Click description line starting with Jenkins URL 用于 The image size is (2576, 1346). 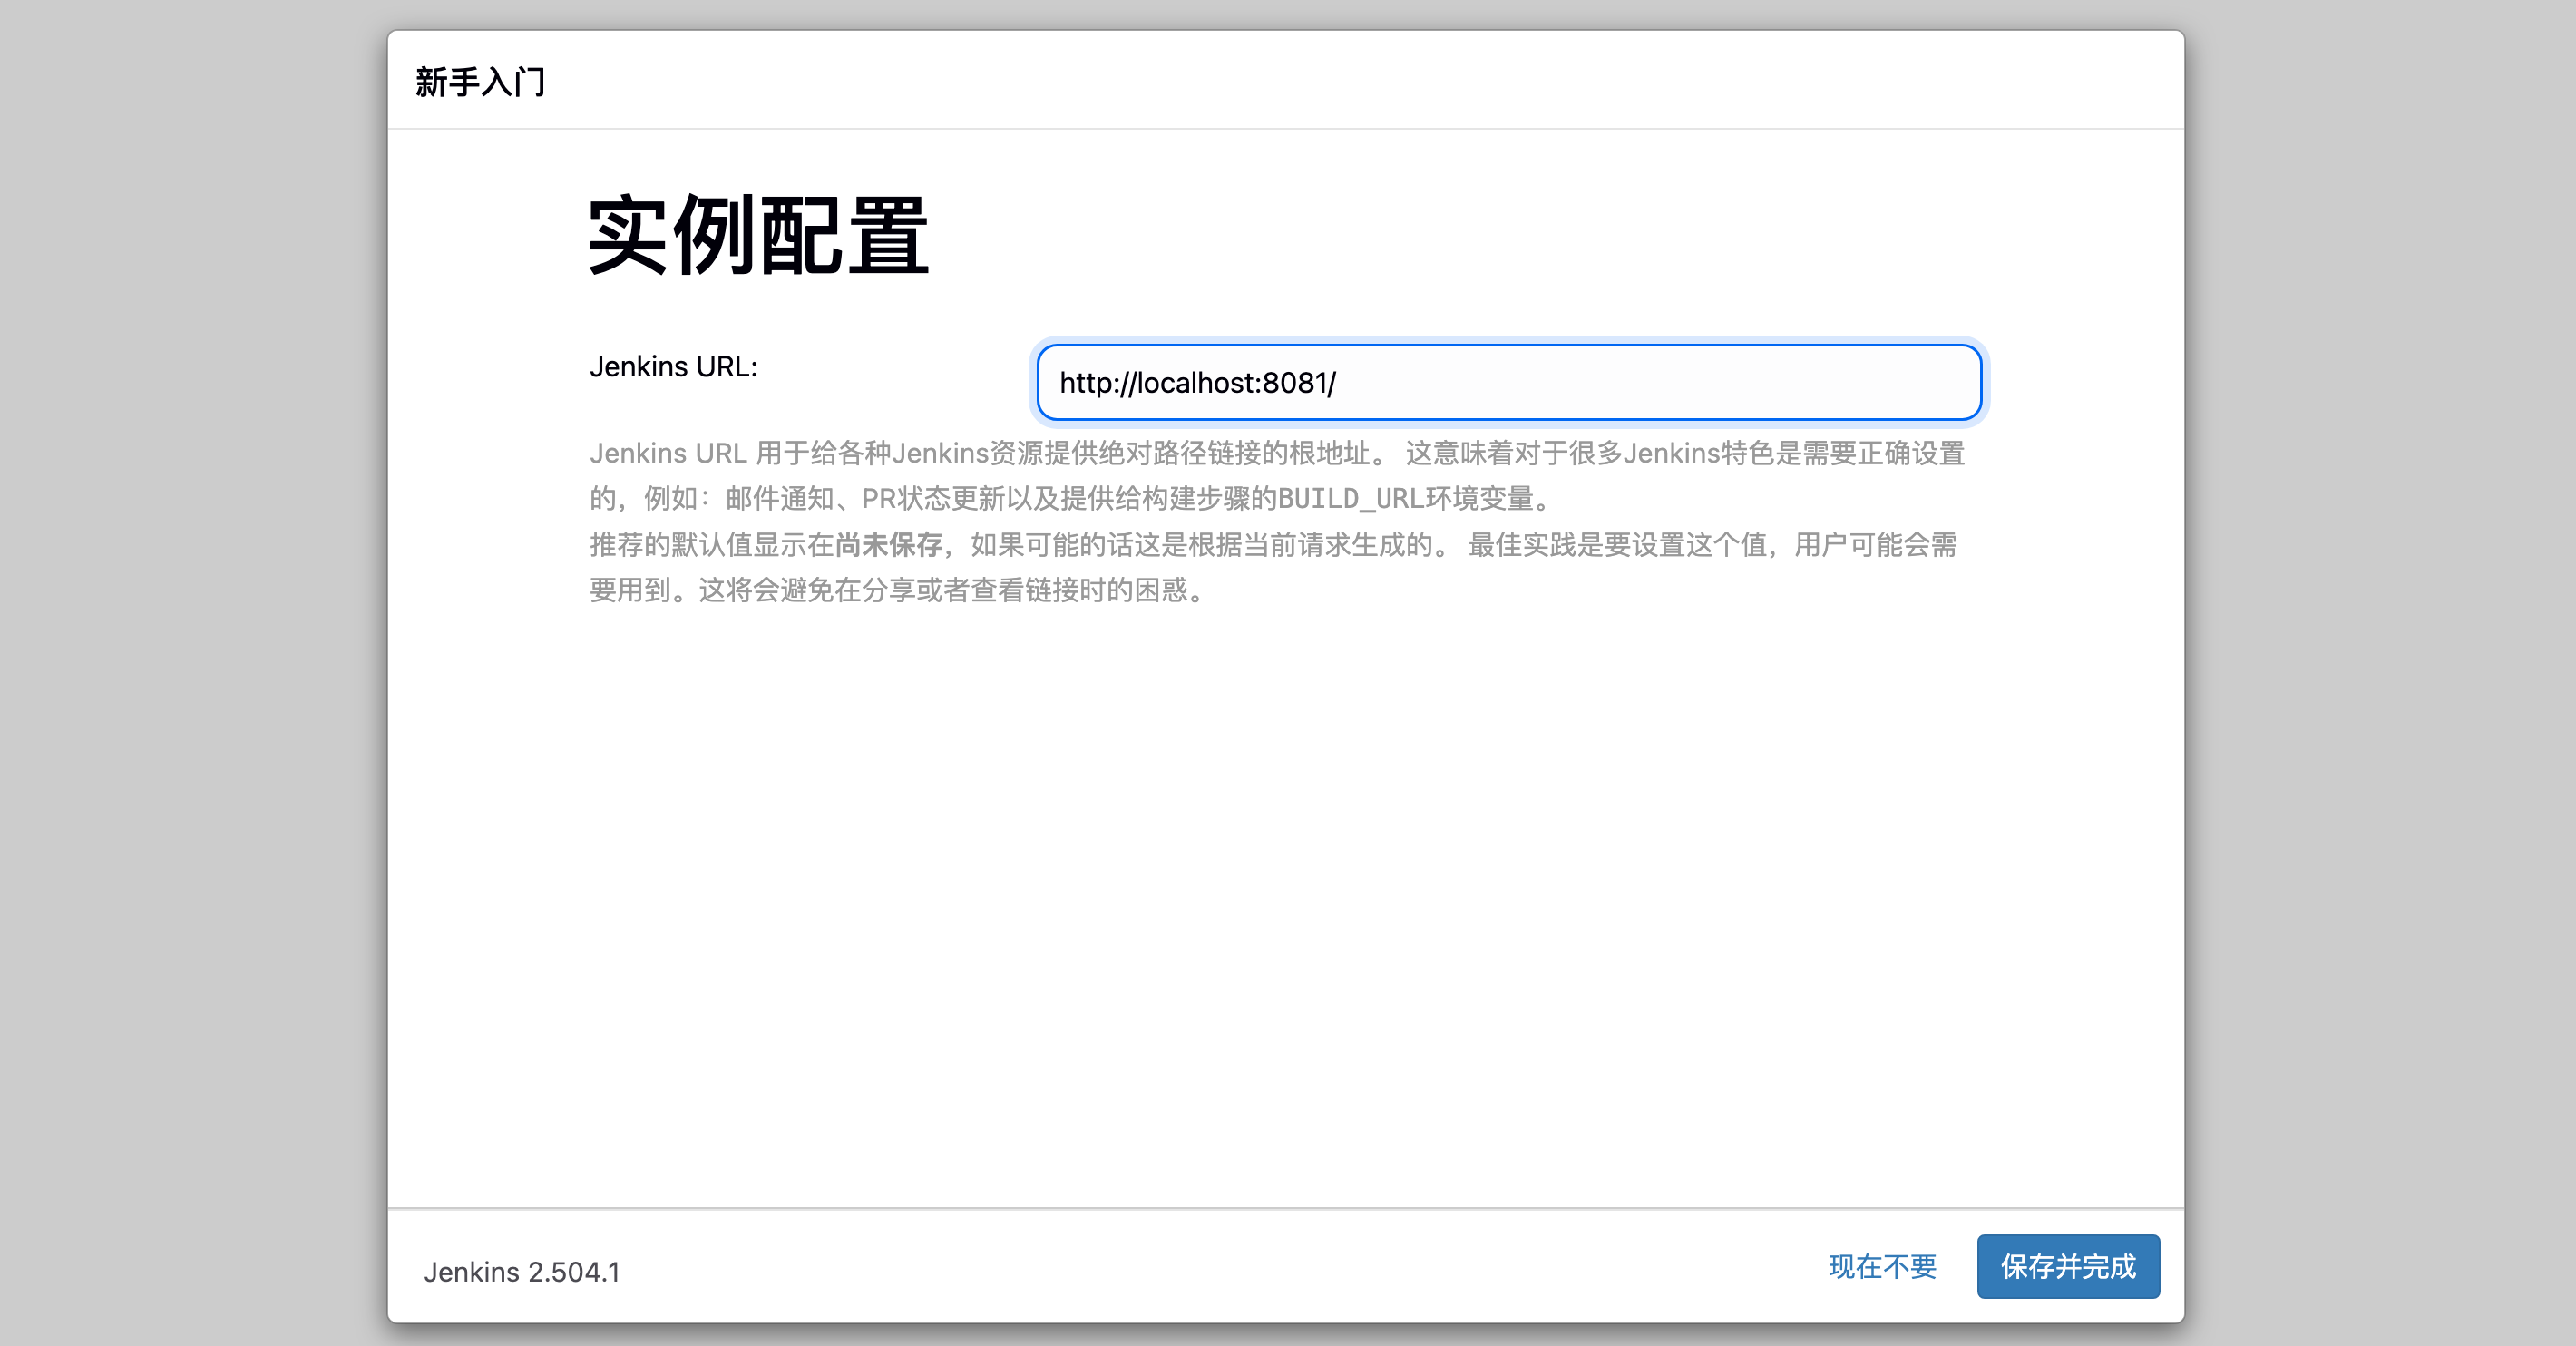pyautogui.click(x=1276, y=453)
